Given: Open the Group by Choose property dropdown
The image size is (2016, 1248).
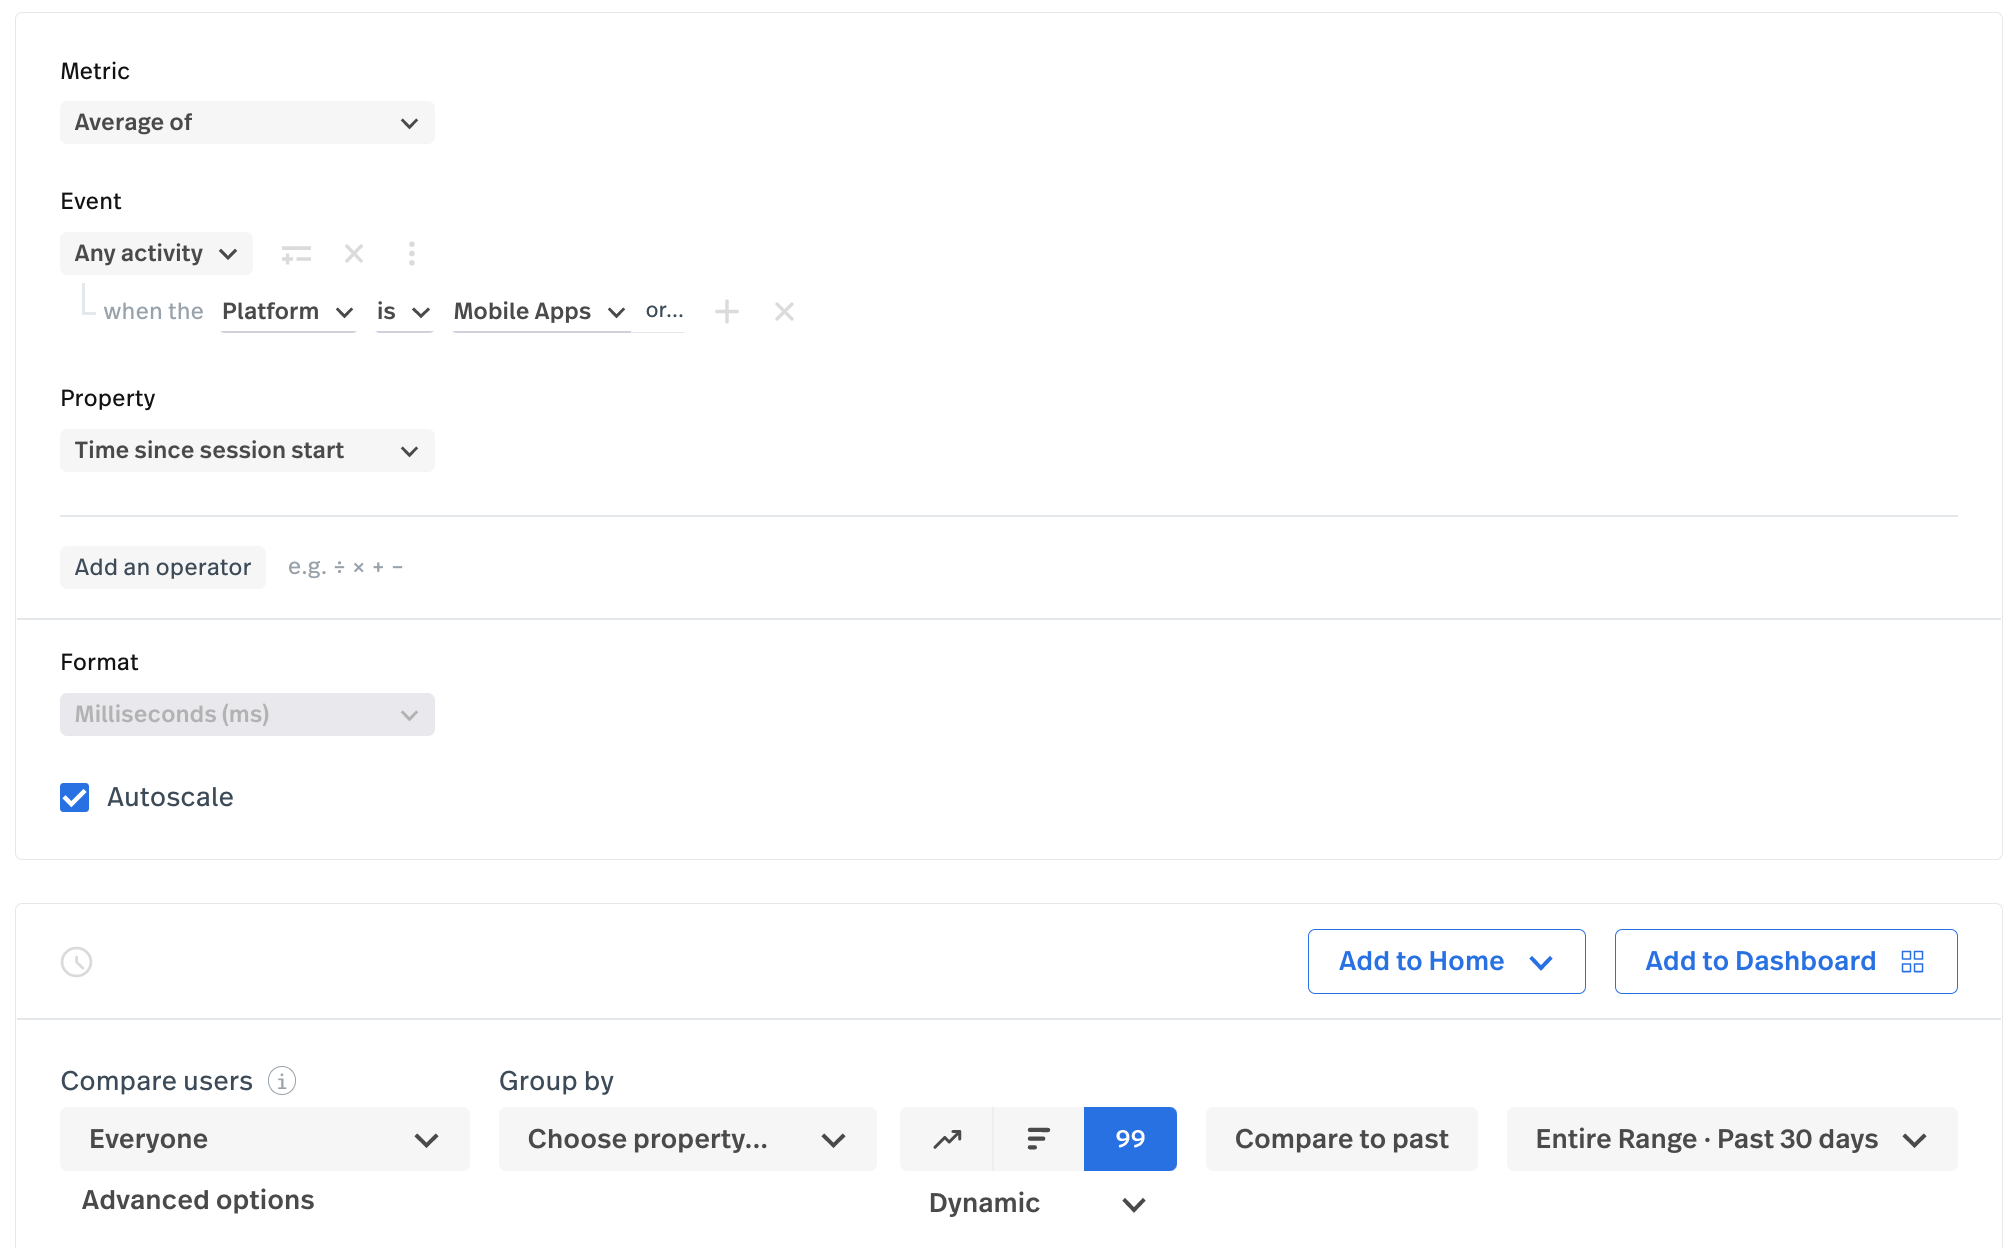Looking at the screenshot, I should [687, 1139].
